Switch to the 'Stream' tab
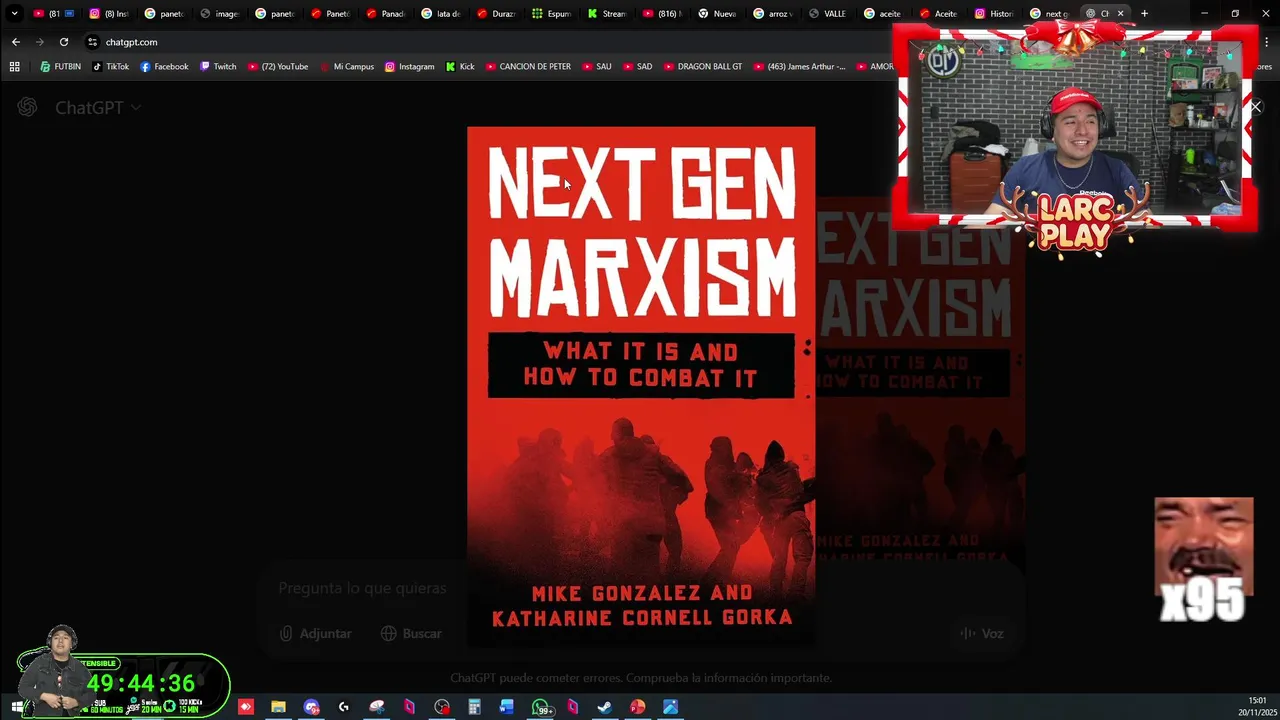Screen dimensions: 1280x720 click(x=607, y=13)
